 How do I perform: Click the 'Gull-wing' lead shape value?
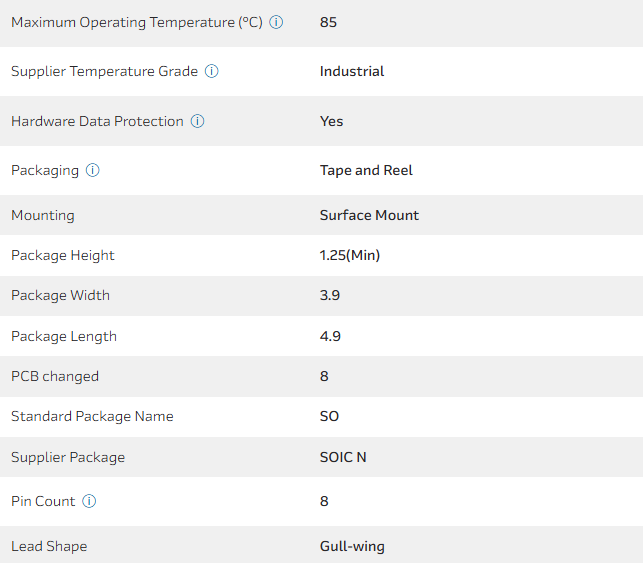(x=352, y=546)
